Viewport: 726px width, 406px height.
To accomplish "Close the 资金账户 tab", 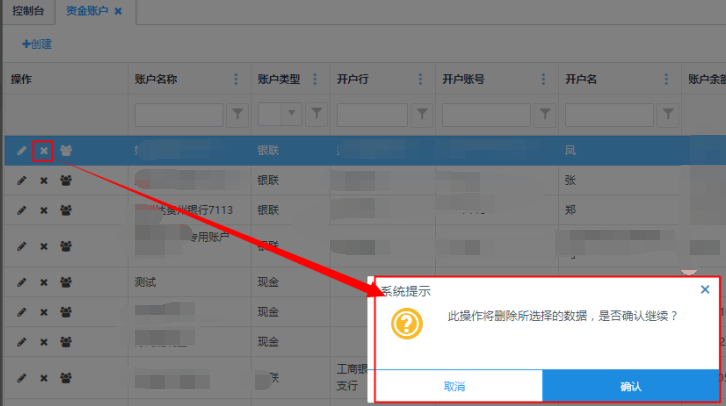I will tap(118, 11).
